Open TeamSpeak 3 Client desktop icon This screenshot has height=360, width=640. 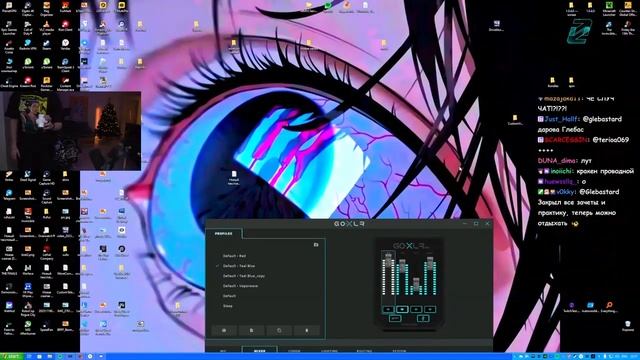pos(65,64)
